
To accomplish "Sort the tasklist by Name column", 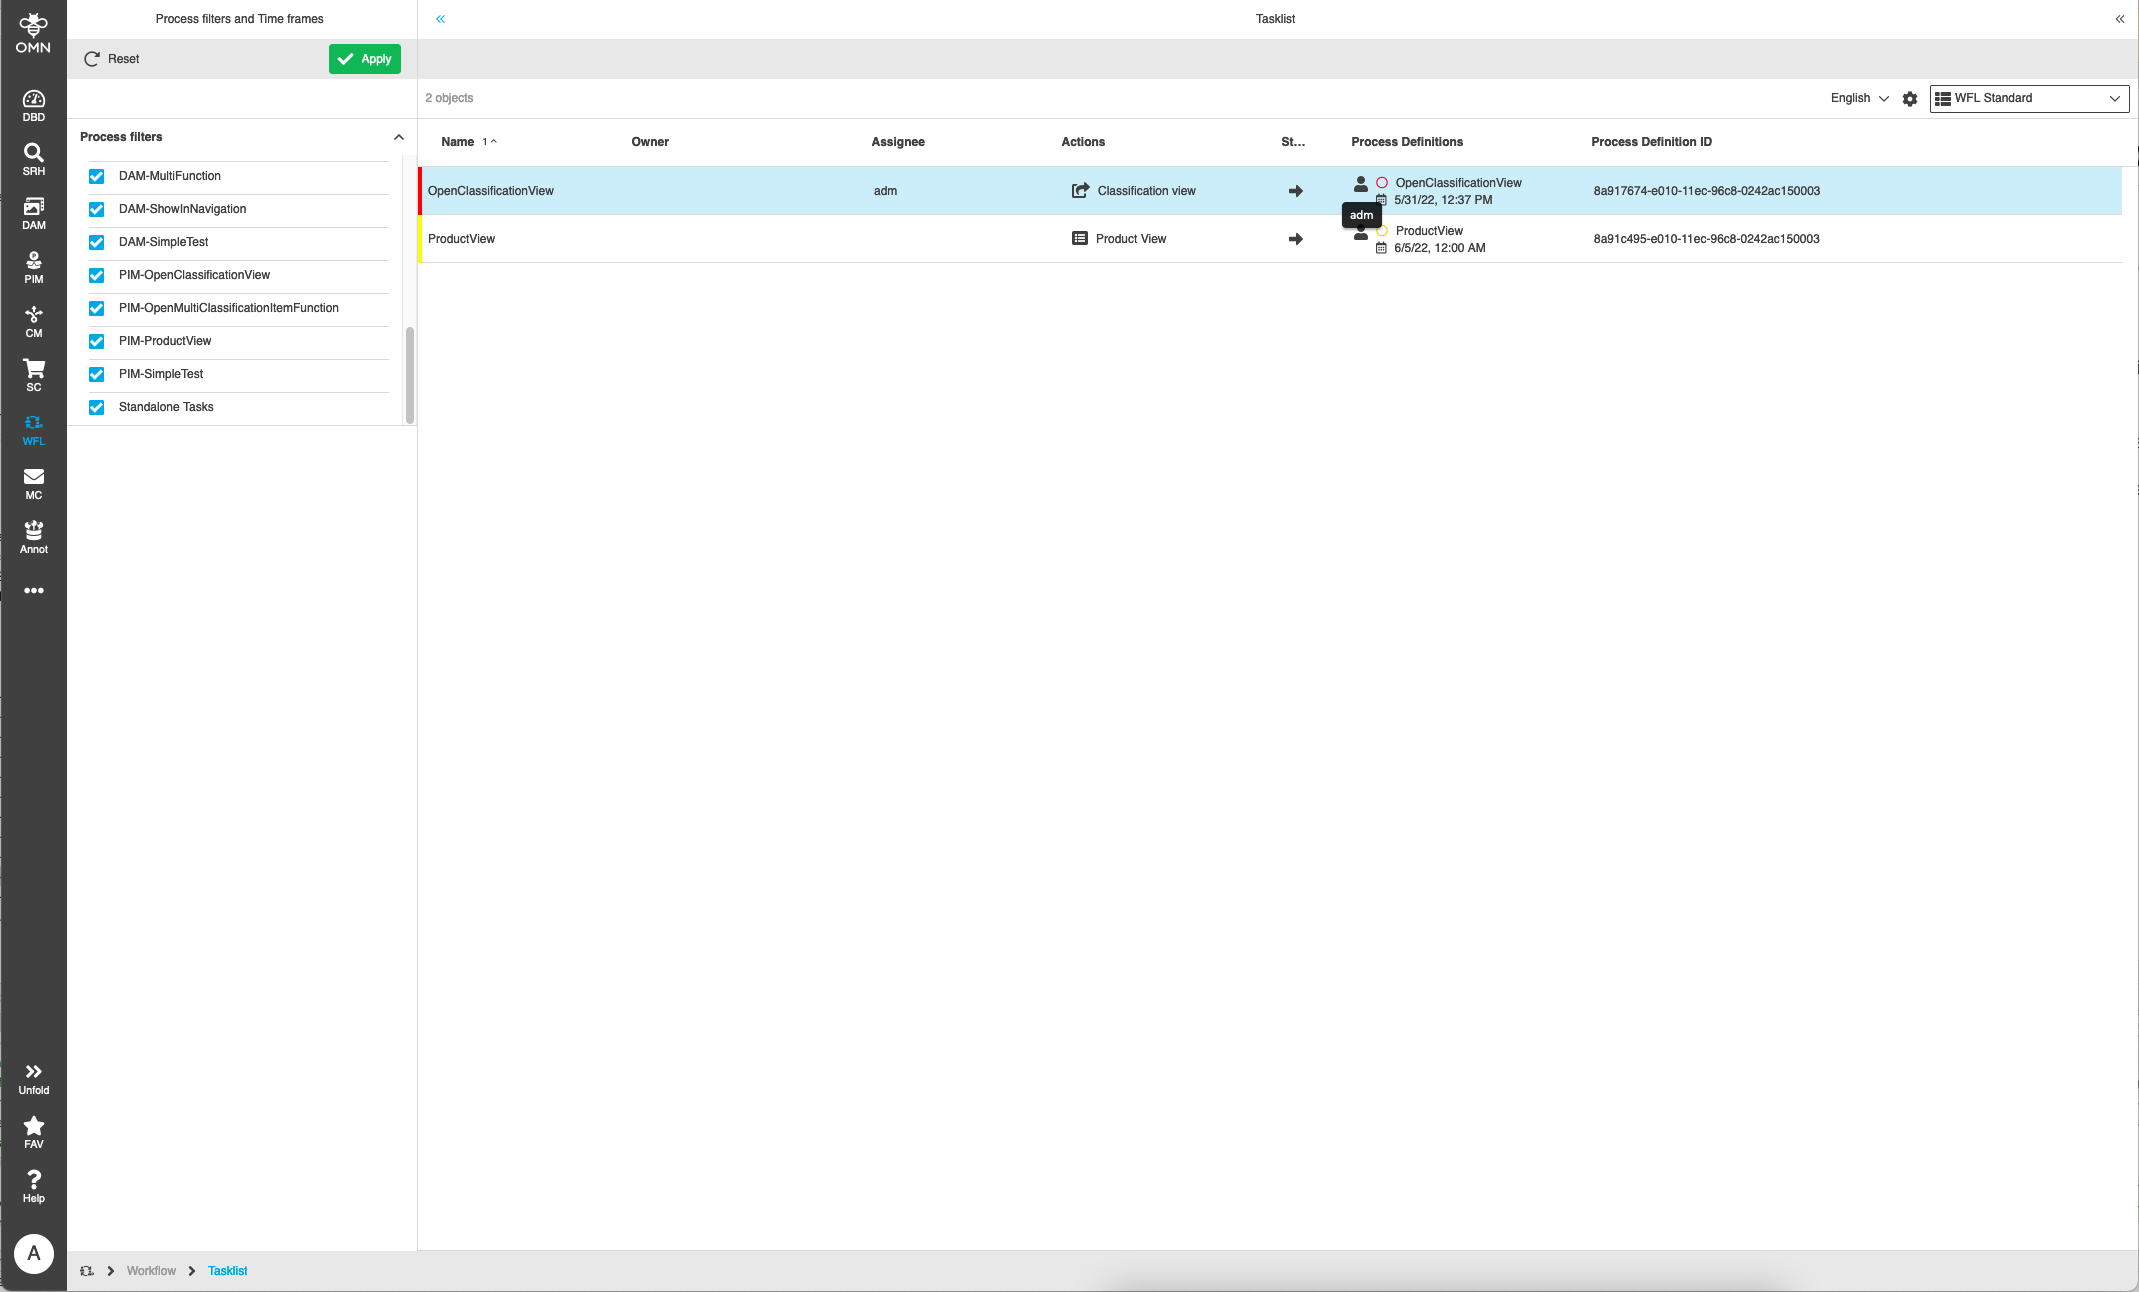I will click(x=457, y=142).
